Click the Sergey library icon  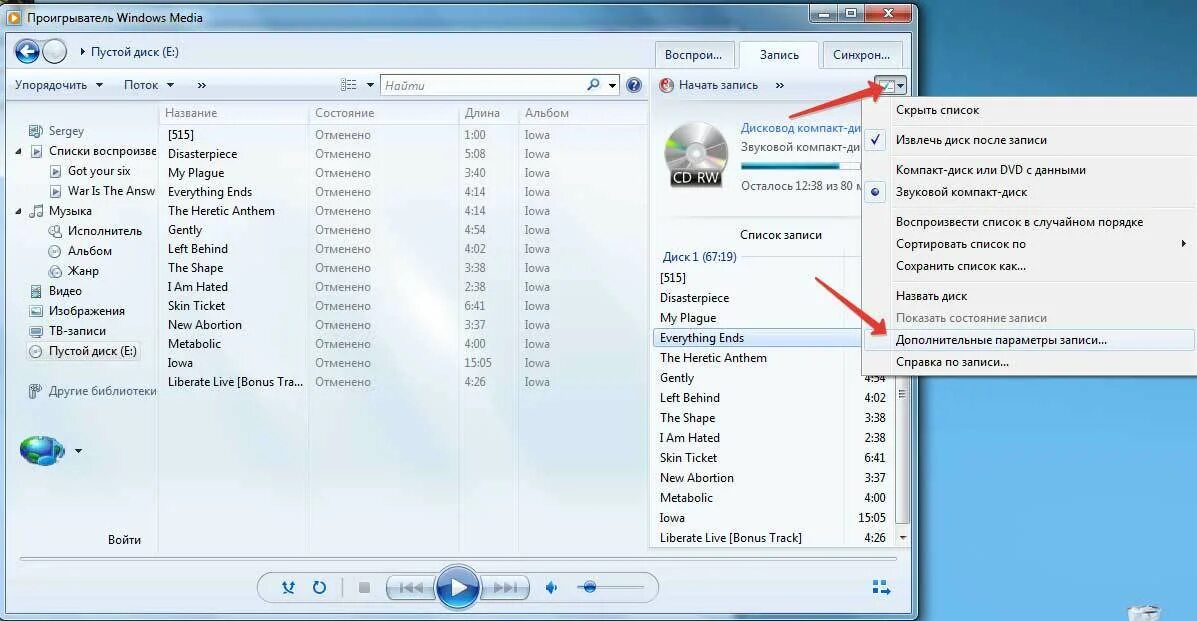pyautogui.click(x=35, y=131)
